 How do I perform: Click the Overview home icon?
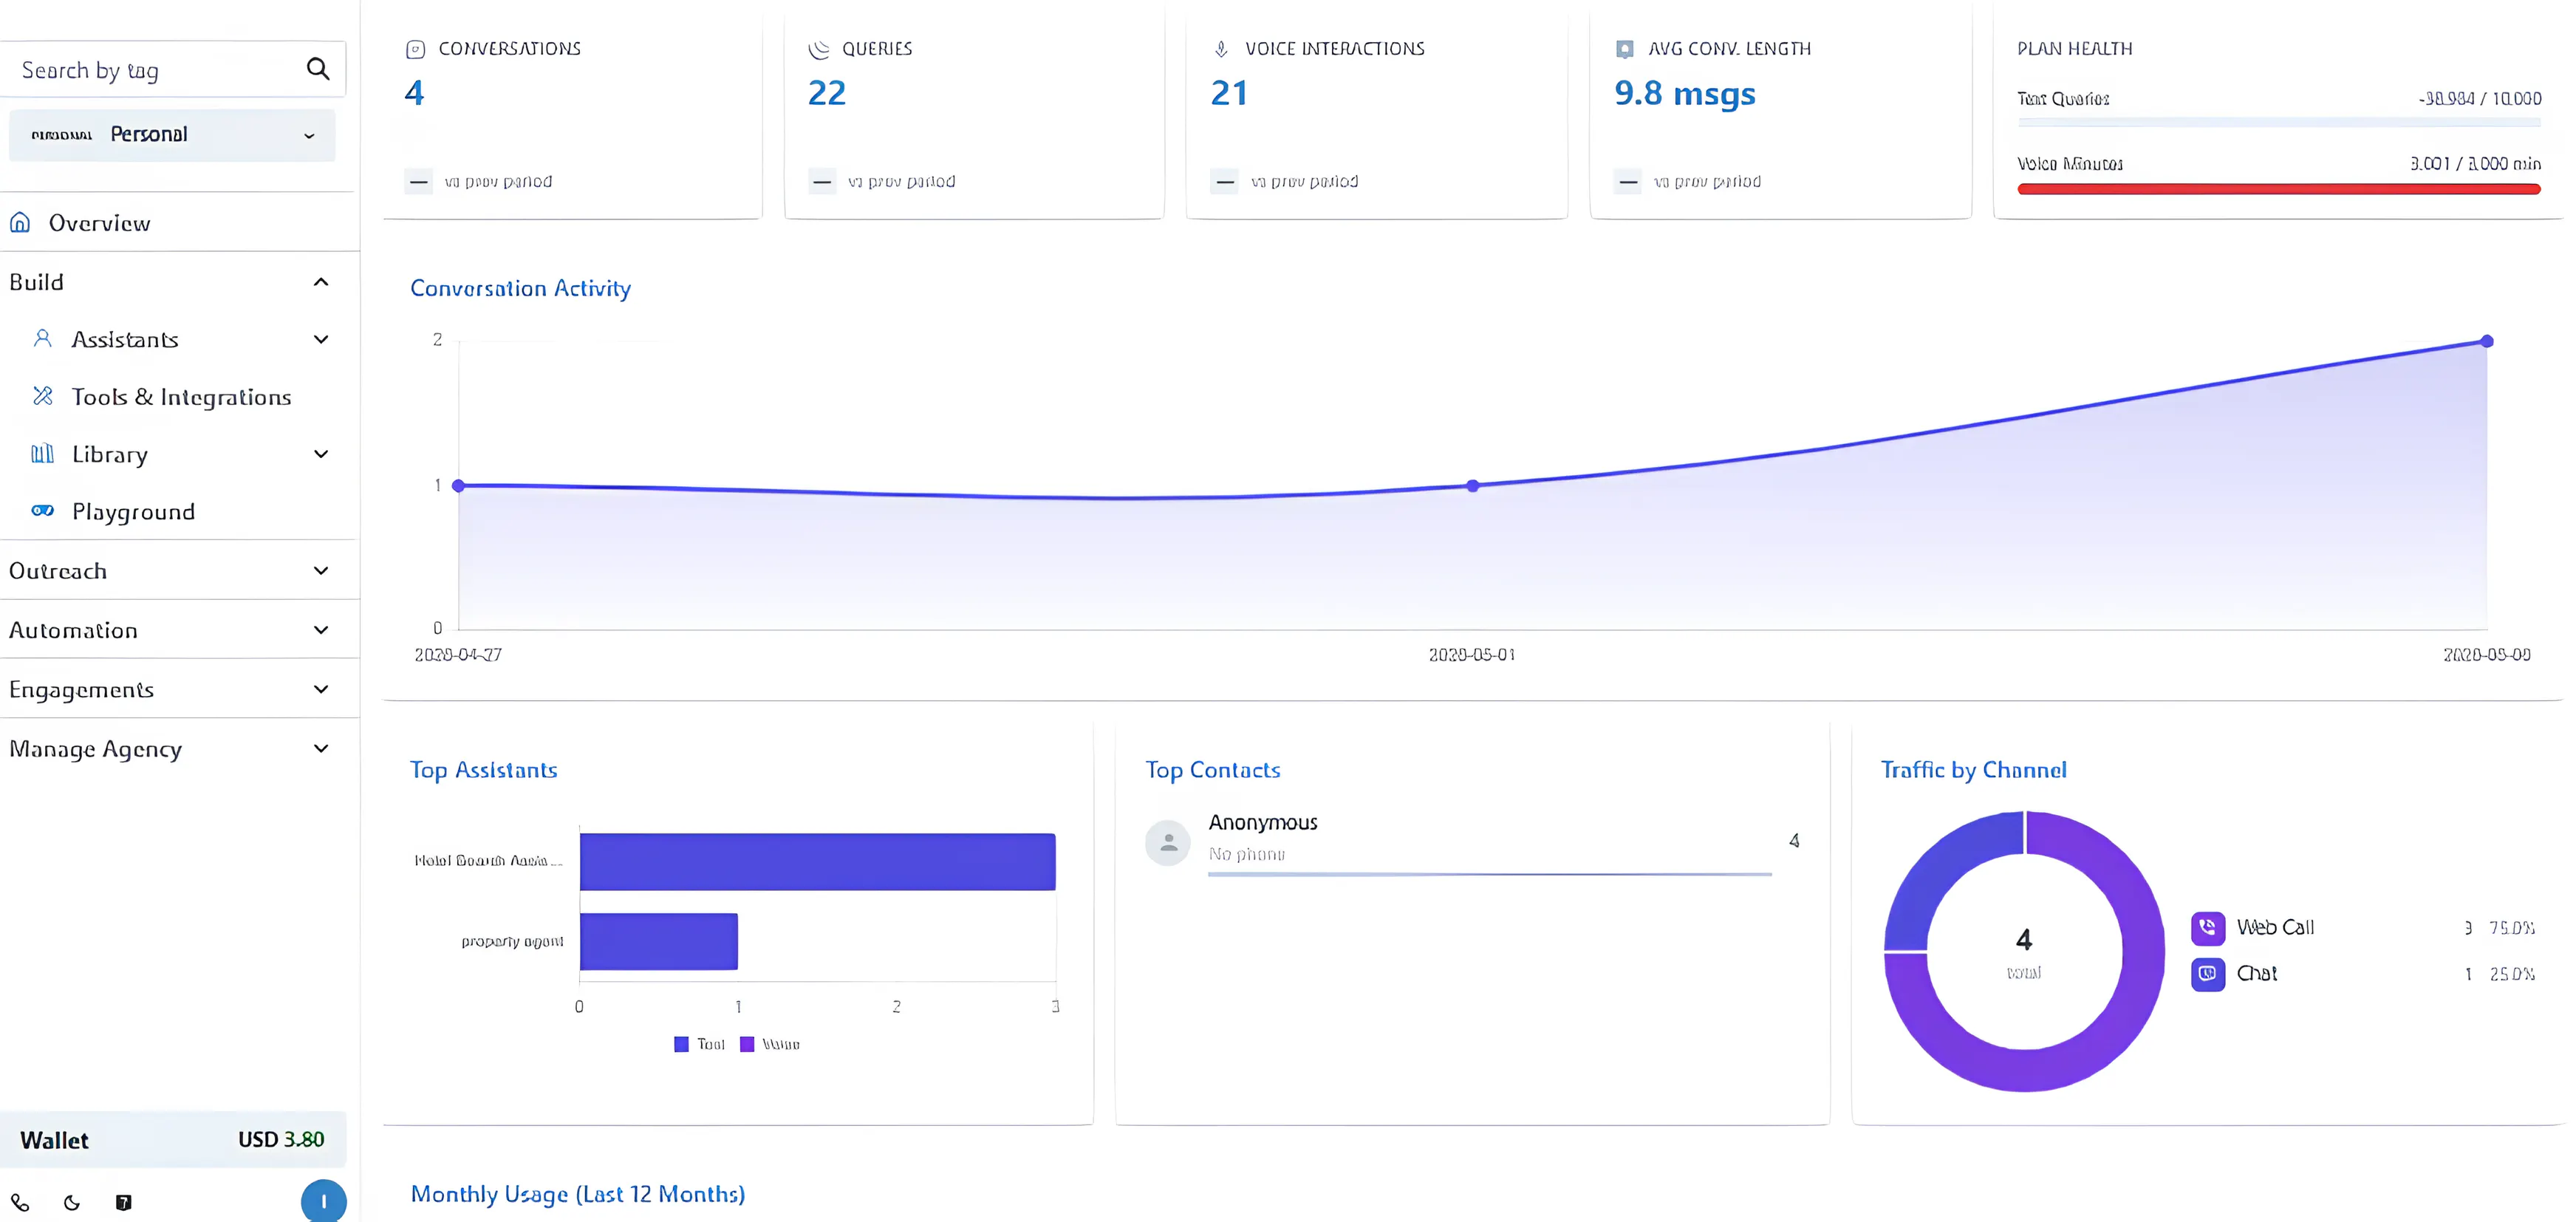pos(20,222)
